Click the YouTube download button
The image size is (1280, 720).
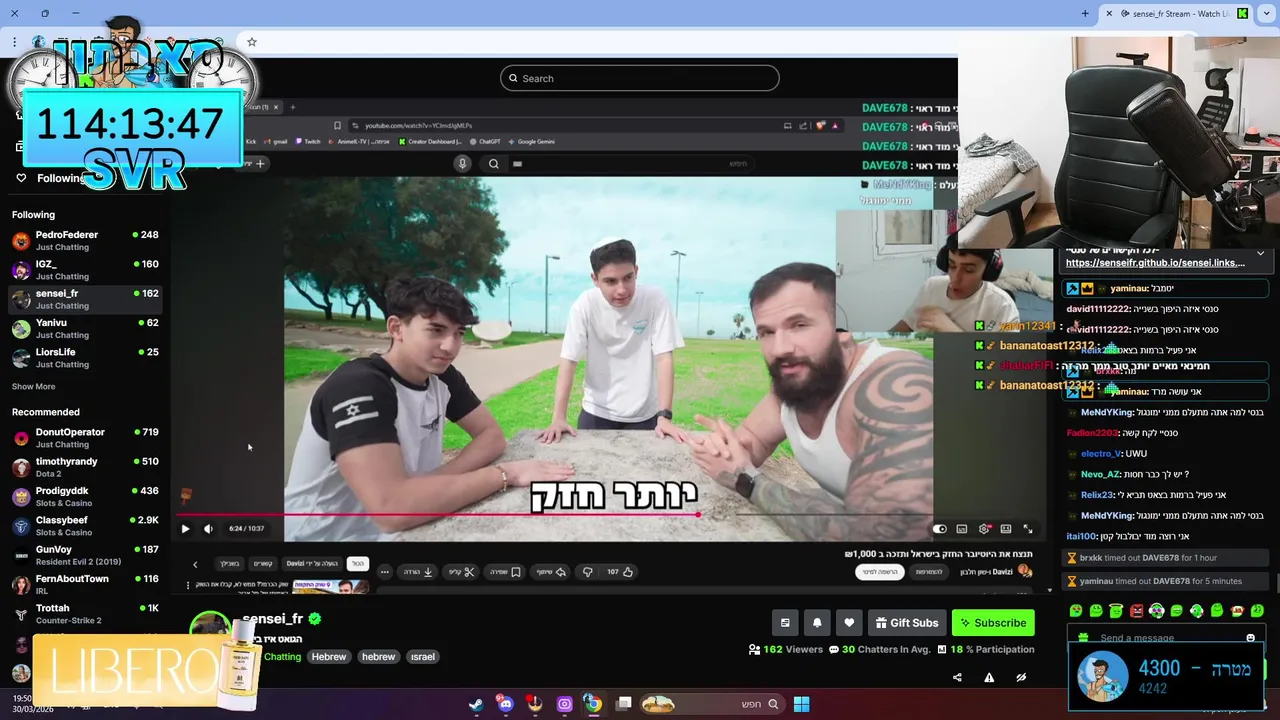[418, 572]
